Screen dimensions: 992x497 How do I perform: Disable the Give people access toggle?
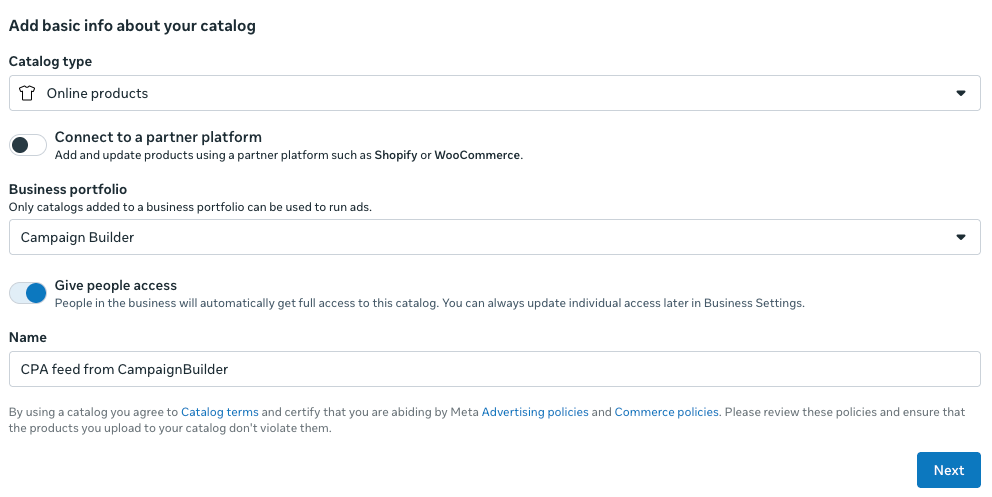pos(28,293)
